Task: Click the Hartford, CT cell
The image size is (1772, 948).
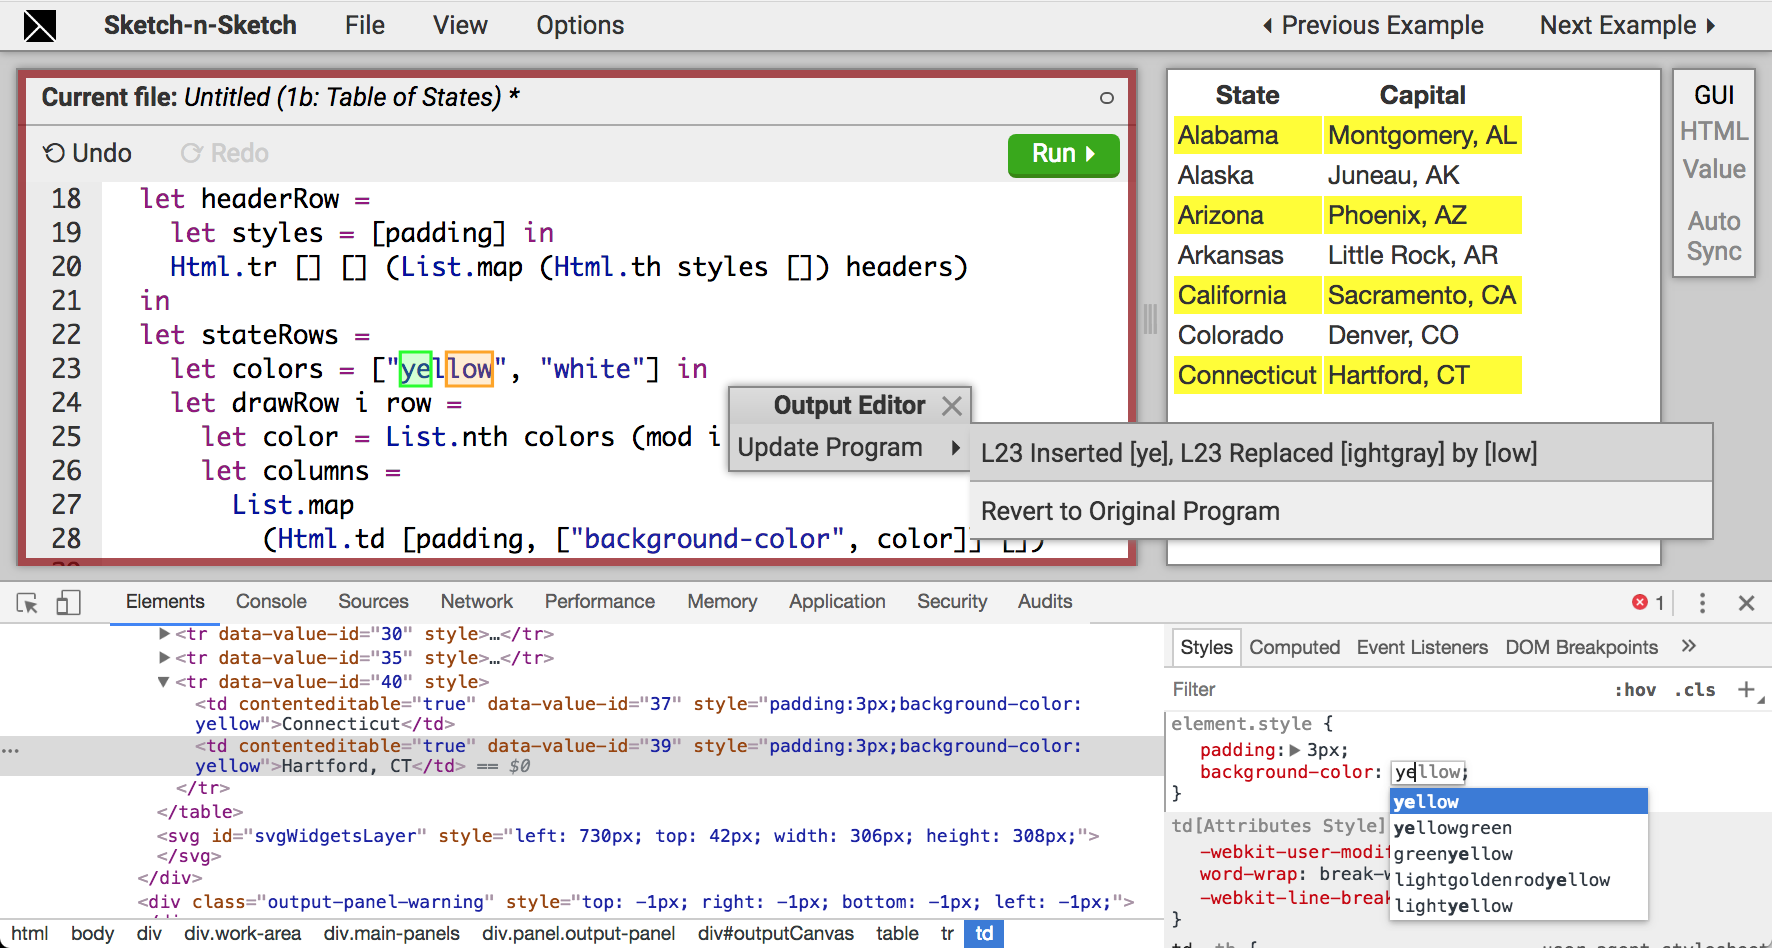Action: [x=1423, y=375]
